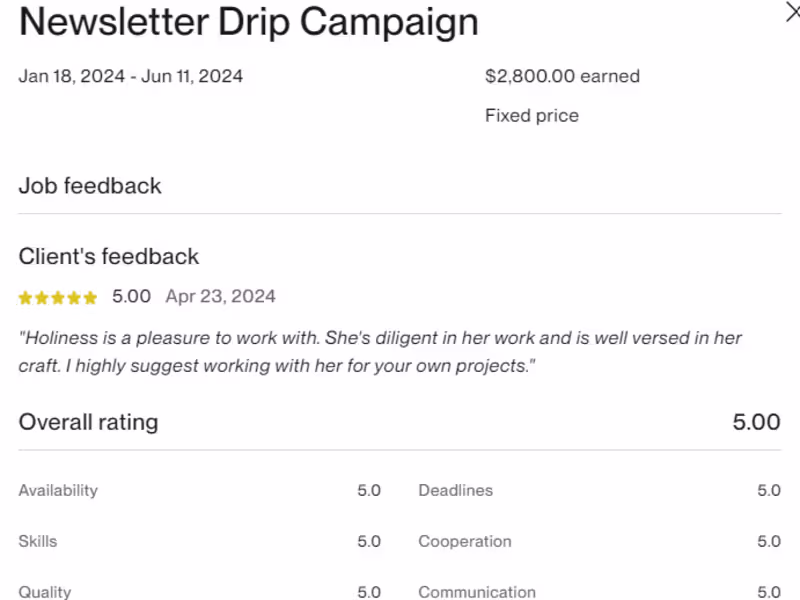Click the star rating group beside 5.00
800x600 pixels.
[x=57, y=297]
